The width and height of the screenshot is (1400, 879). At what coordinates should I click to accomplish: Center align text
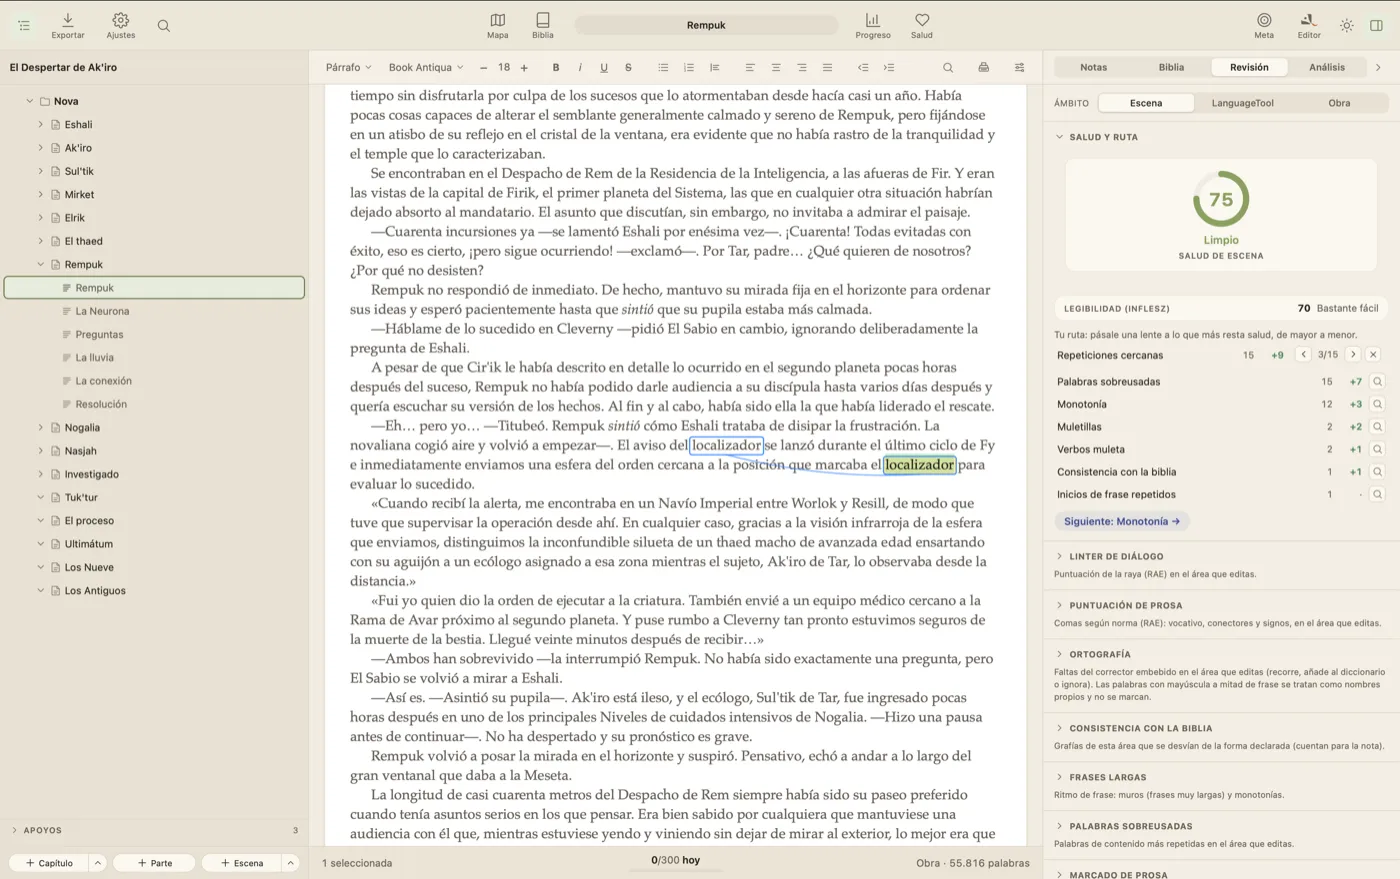[776, 68]
